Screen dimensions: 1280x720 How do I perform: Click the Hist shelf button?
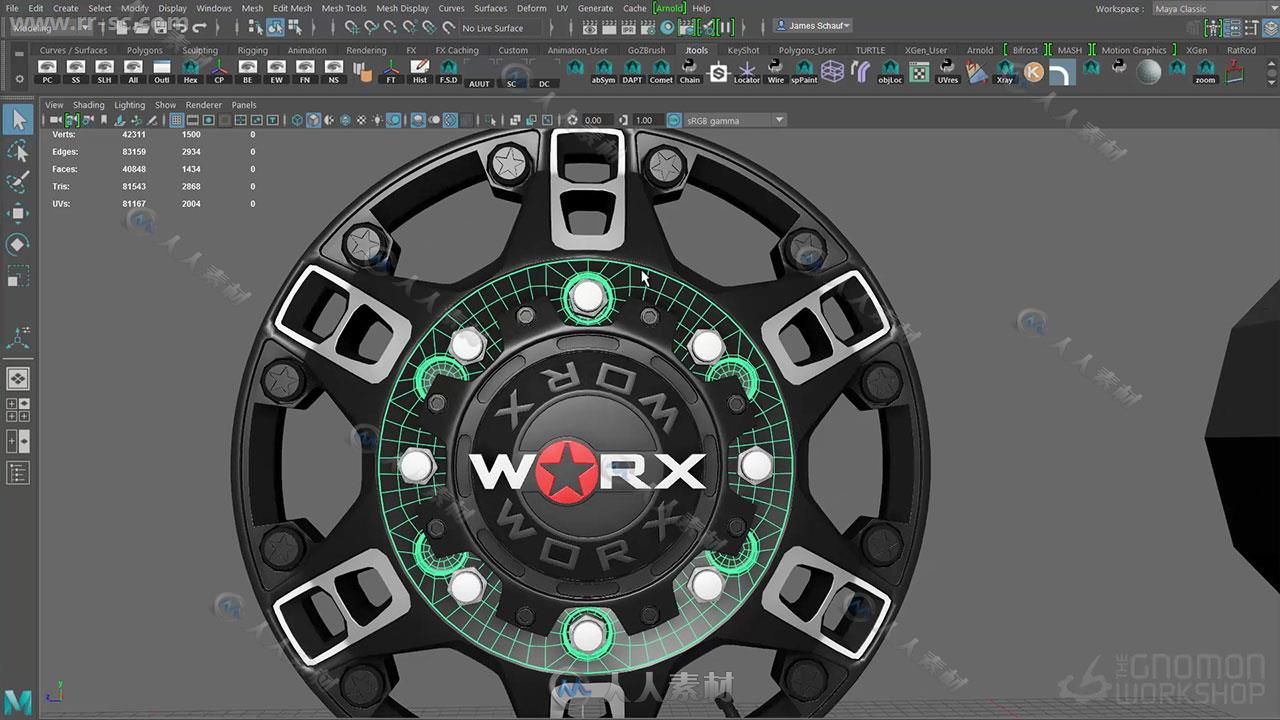420,71
